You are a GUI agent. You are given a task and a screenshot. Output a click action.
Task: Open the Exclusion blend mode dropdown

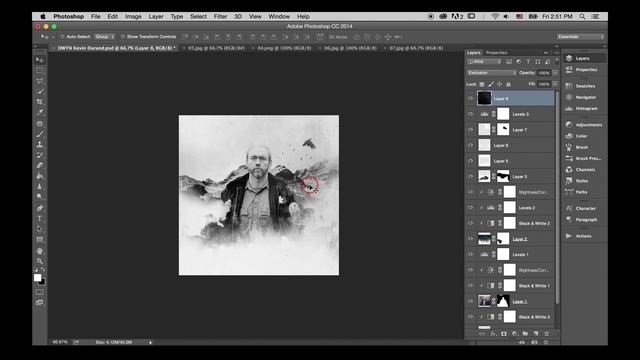point(491,73)
